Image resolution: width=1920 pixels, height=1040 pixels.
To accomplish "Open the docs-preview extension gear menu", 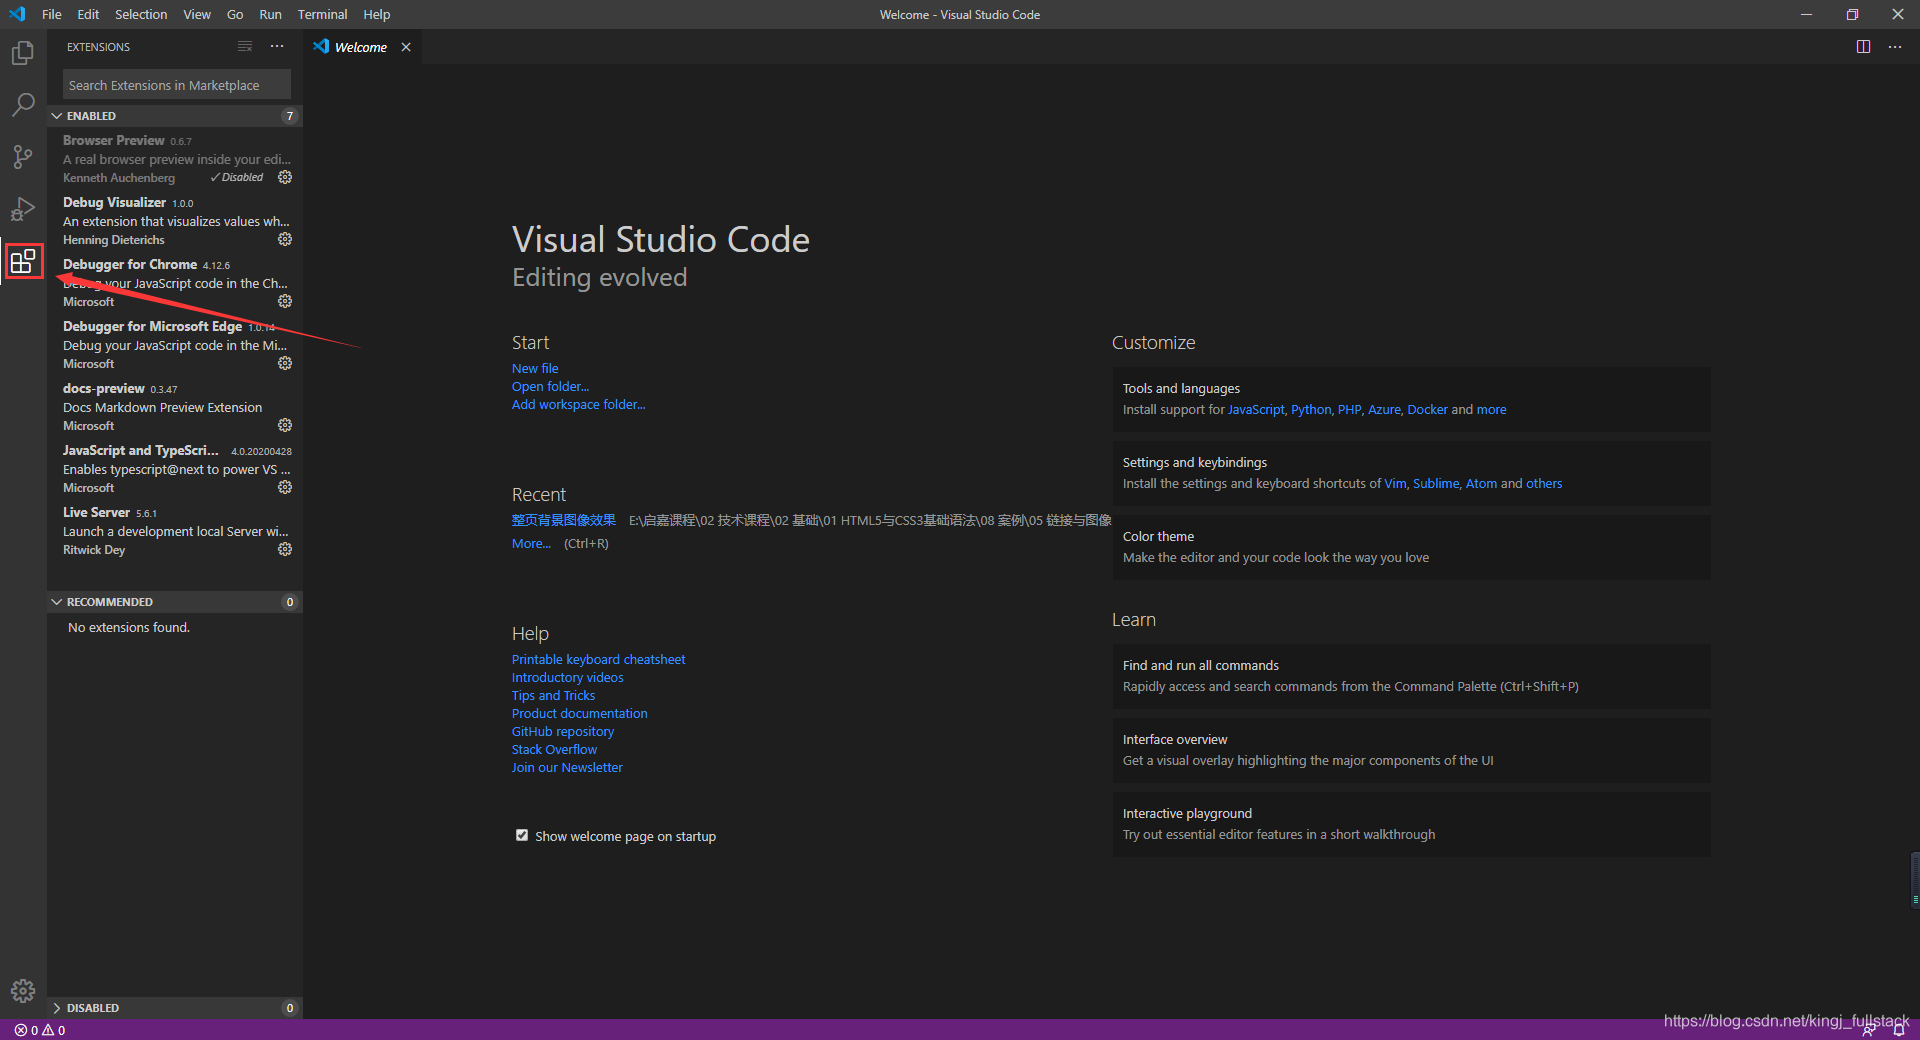I will (x=285, y=425).
